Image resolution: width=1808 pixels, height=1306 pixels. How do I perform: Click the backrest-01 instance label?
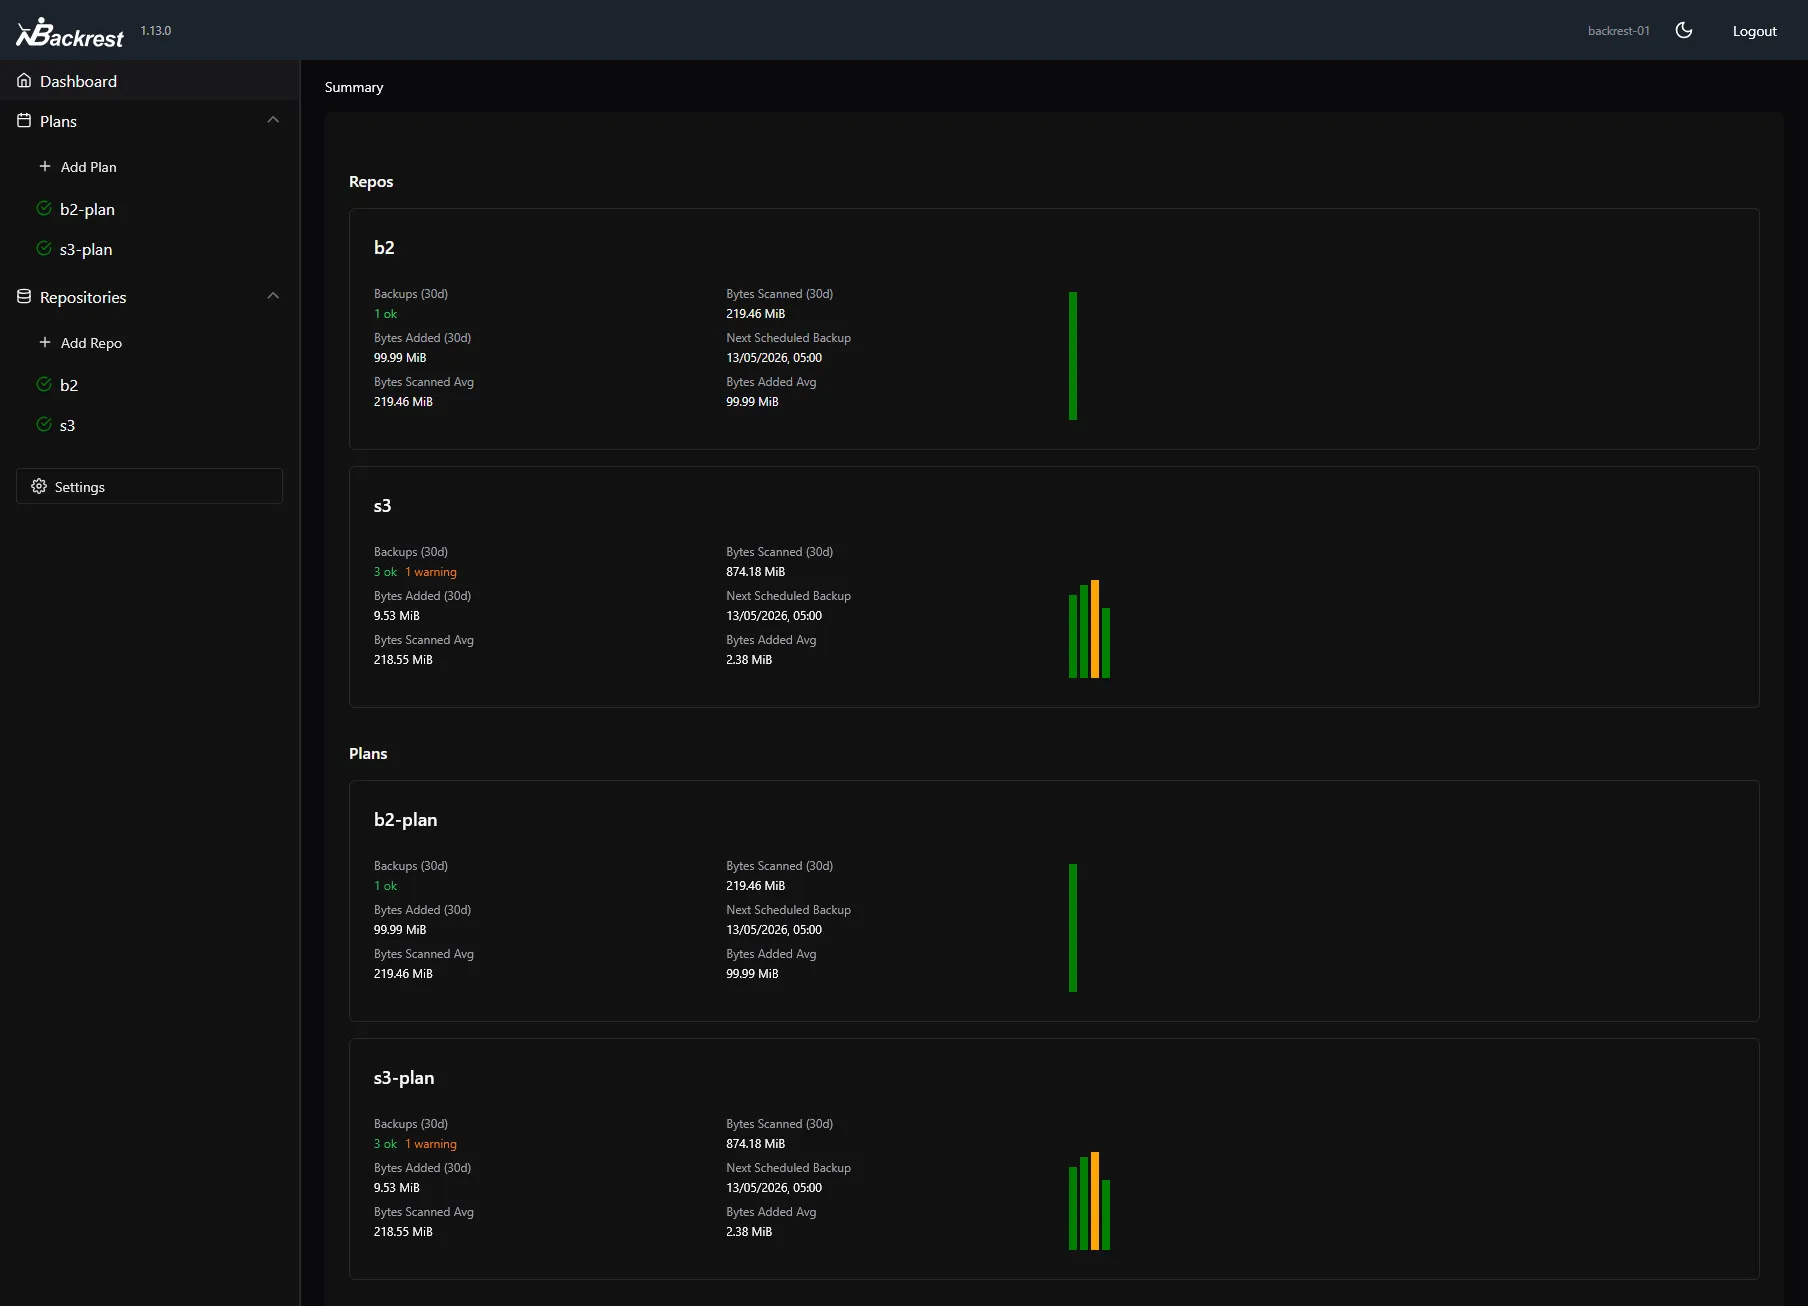pyautogui.click(x=1618, y=31)
